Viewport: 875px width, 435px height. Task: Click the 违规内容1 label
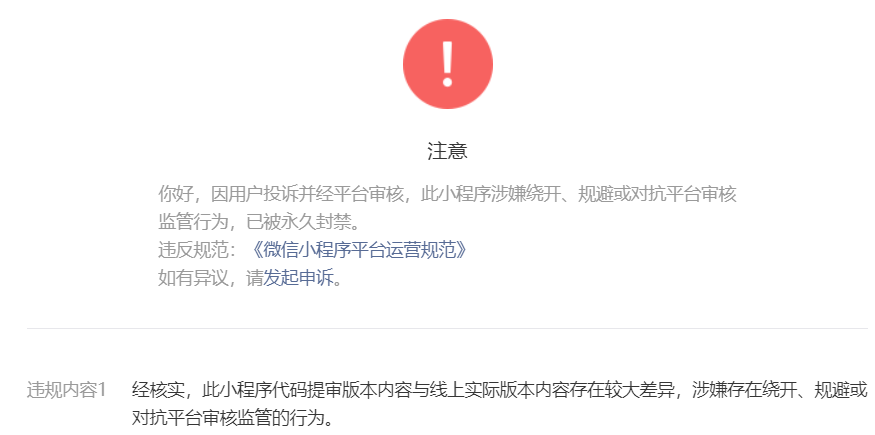[x=66, y=390]
